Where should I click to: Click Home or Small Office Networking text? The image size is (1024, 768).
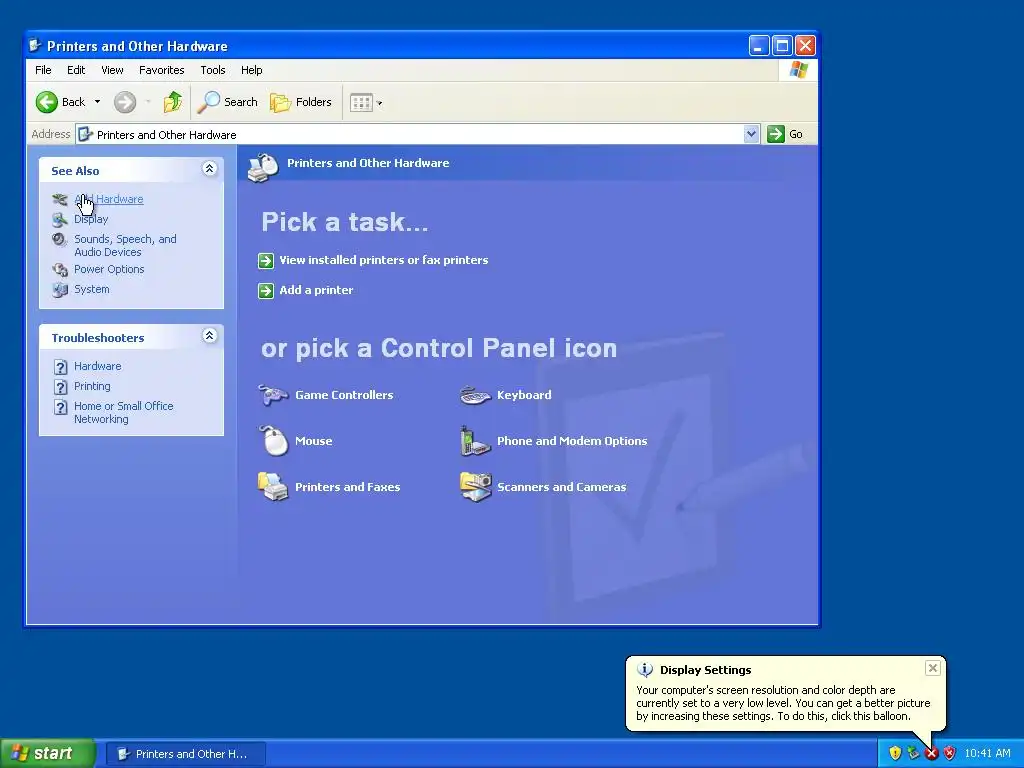pyautogui.click(x=123, y=412)
